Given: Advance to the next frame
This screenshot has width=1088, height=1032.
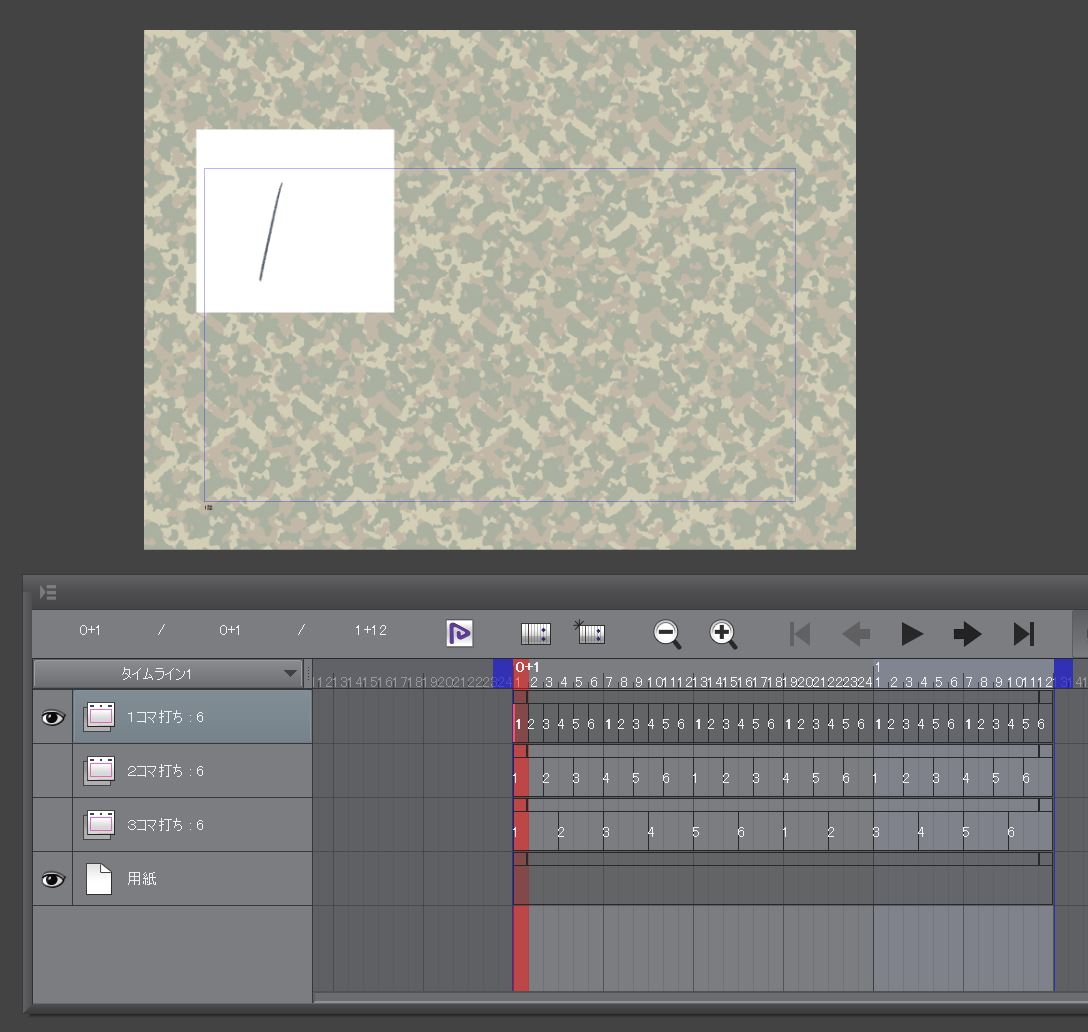Looking at the screenshot, I should click(x=967, y=633).
